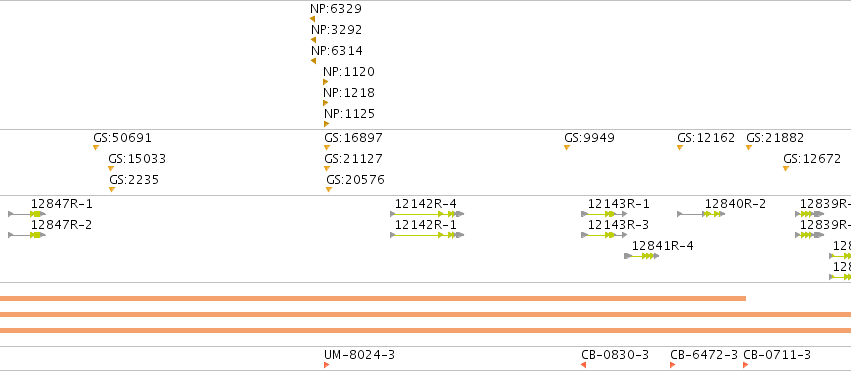This screenshot has height=371, width=851.
Task: Click the GS:20576 insertion marker
Action: [329, 189]
